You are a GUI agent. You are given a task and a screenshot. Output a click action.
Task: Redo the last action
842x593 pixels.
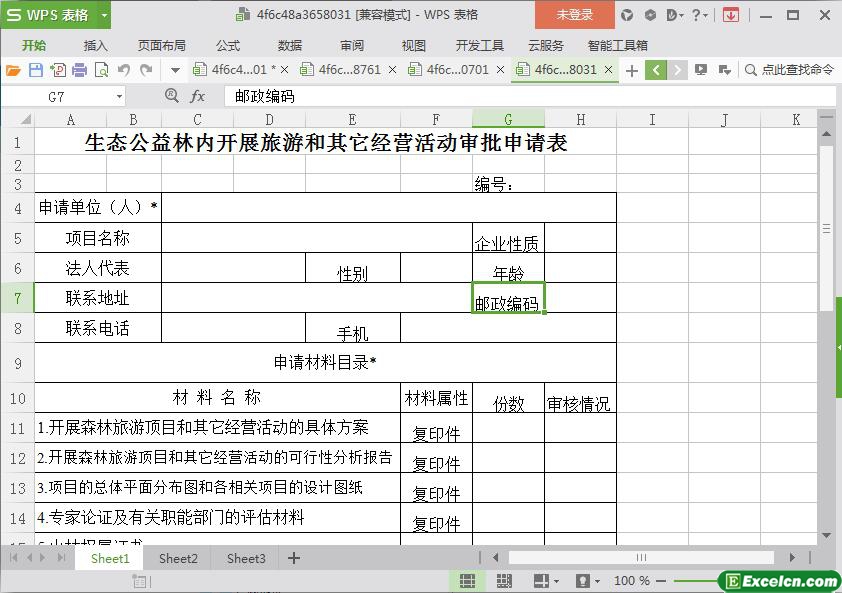point(146,70)
